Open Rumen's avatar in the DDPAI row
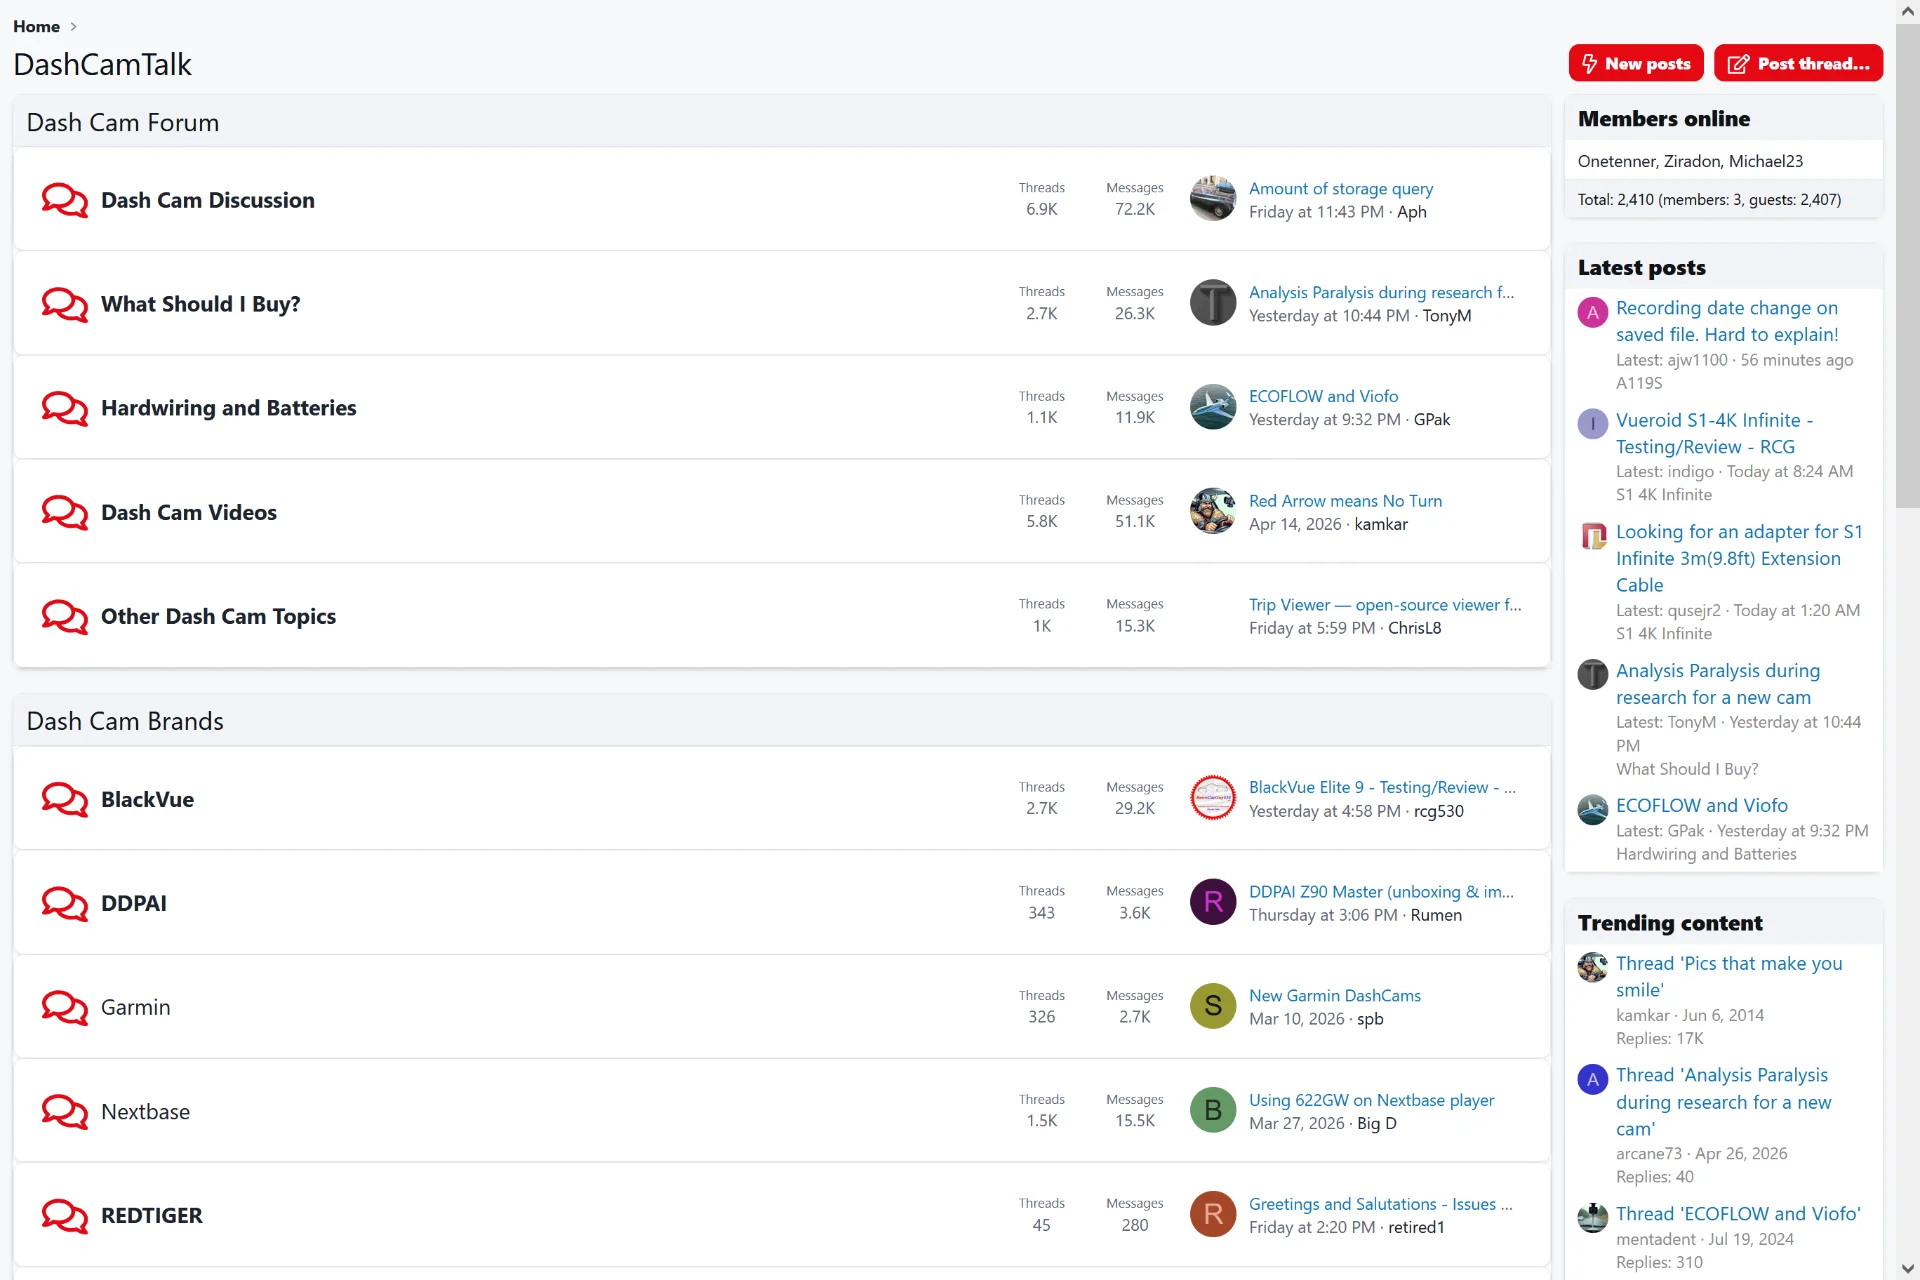Image resolution: width=1920 pixels, height=1280 pixels. tap(1213, 902)
